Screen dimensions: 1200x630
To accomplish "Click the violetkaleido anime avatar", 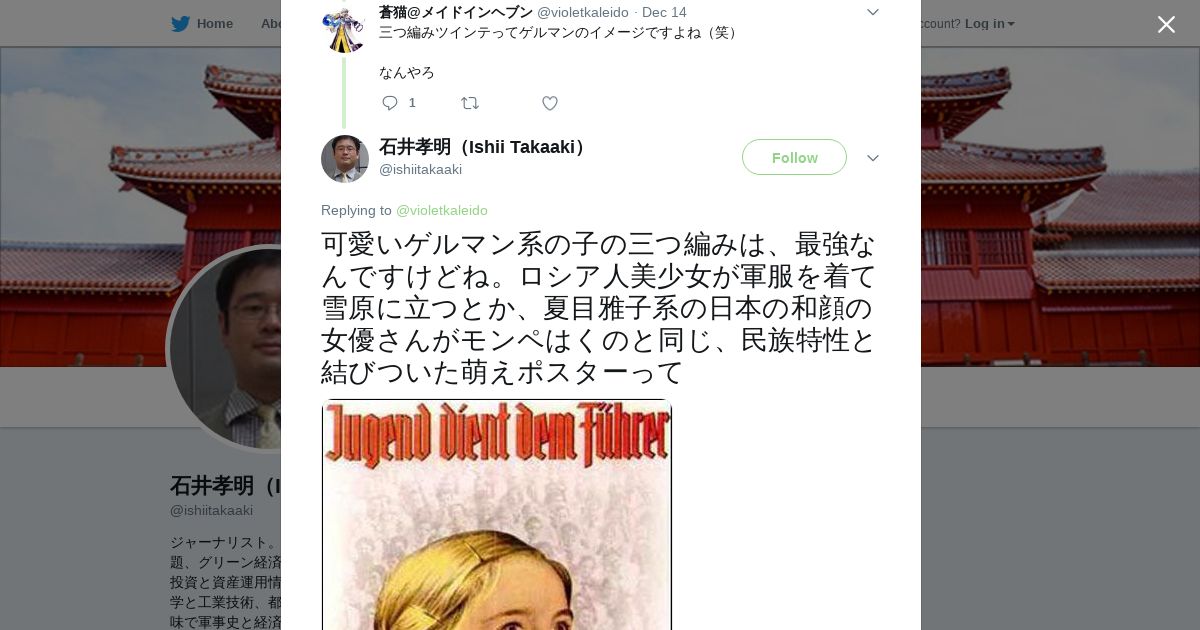I will click(345, 29).
